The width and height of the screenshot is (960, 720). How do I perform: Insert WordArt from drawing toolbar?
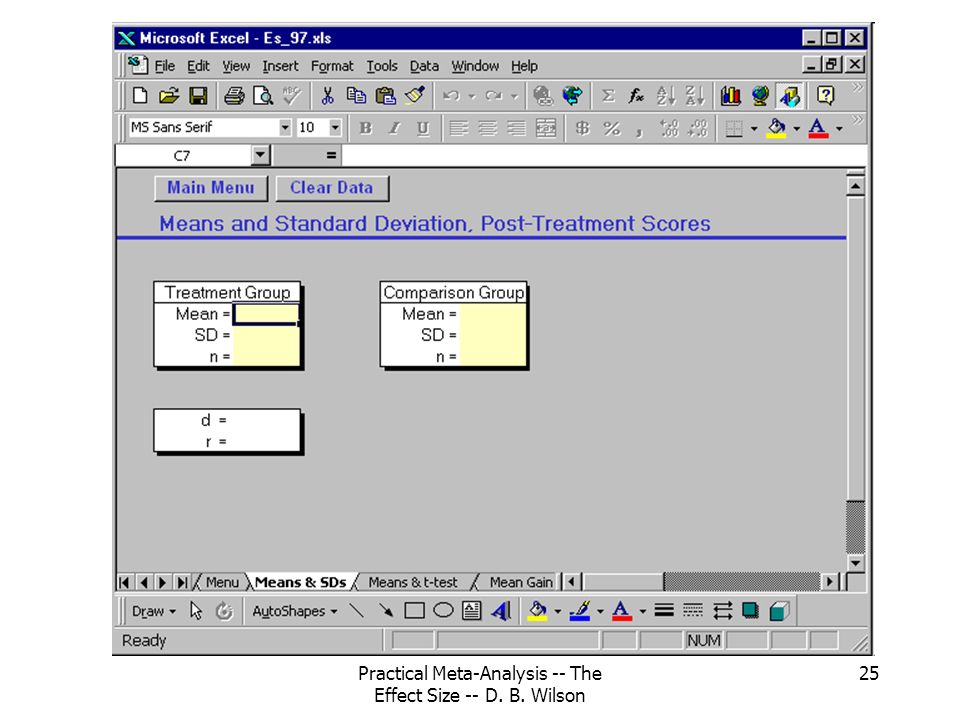pos(501,610)
